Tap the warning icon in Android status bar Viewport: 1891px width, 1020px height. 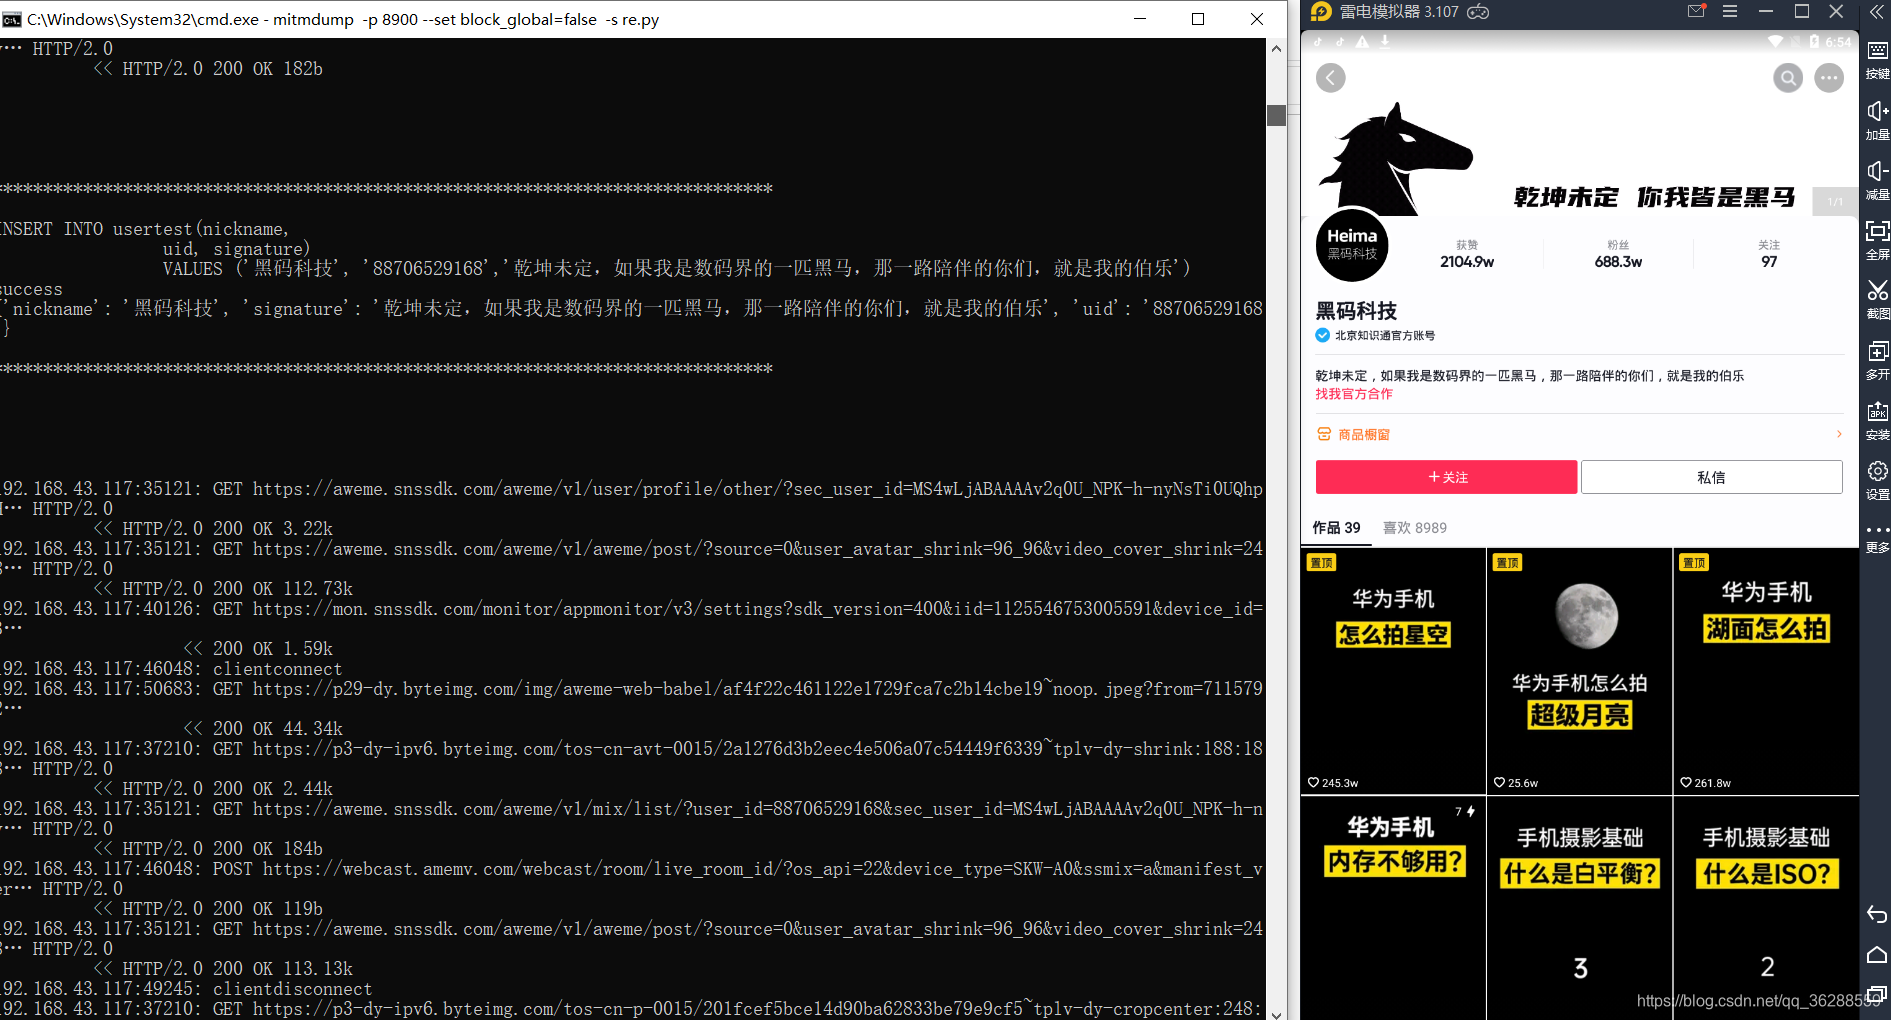tap(1362, 41)
